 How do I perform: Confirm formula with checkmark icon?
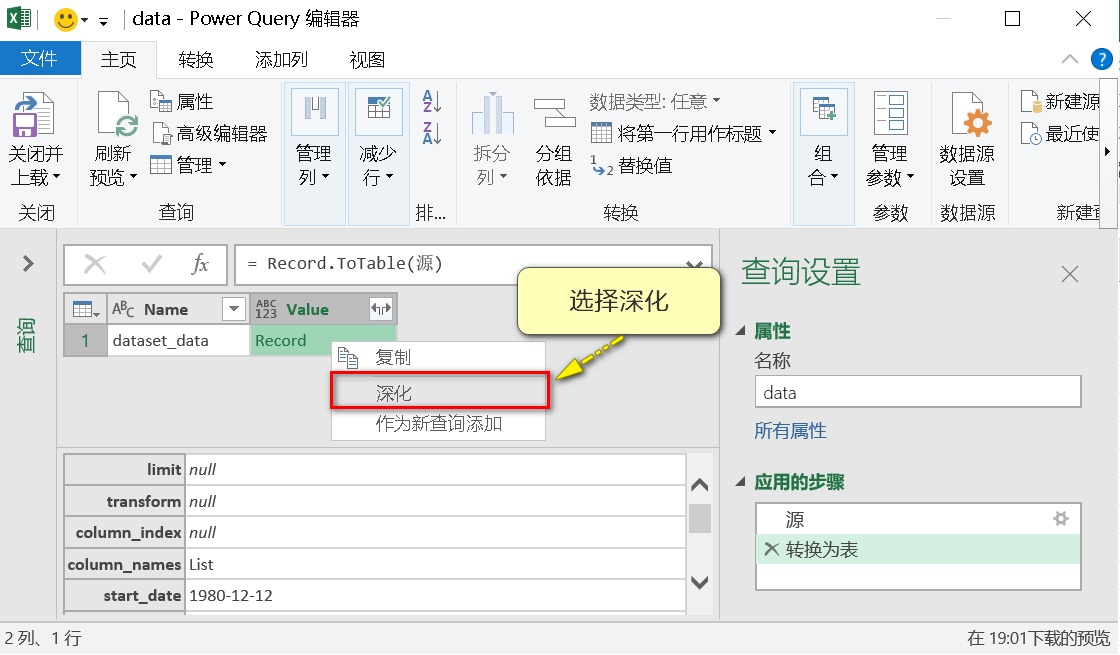(x=151, y=264)
